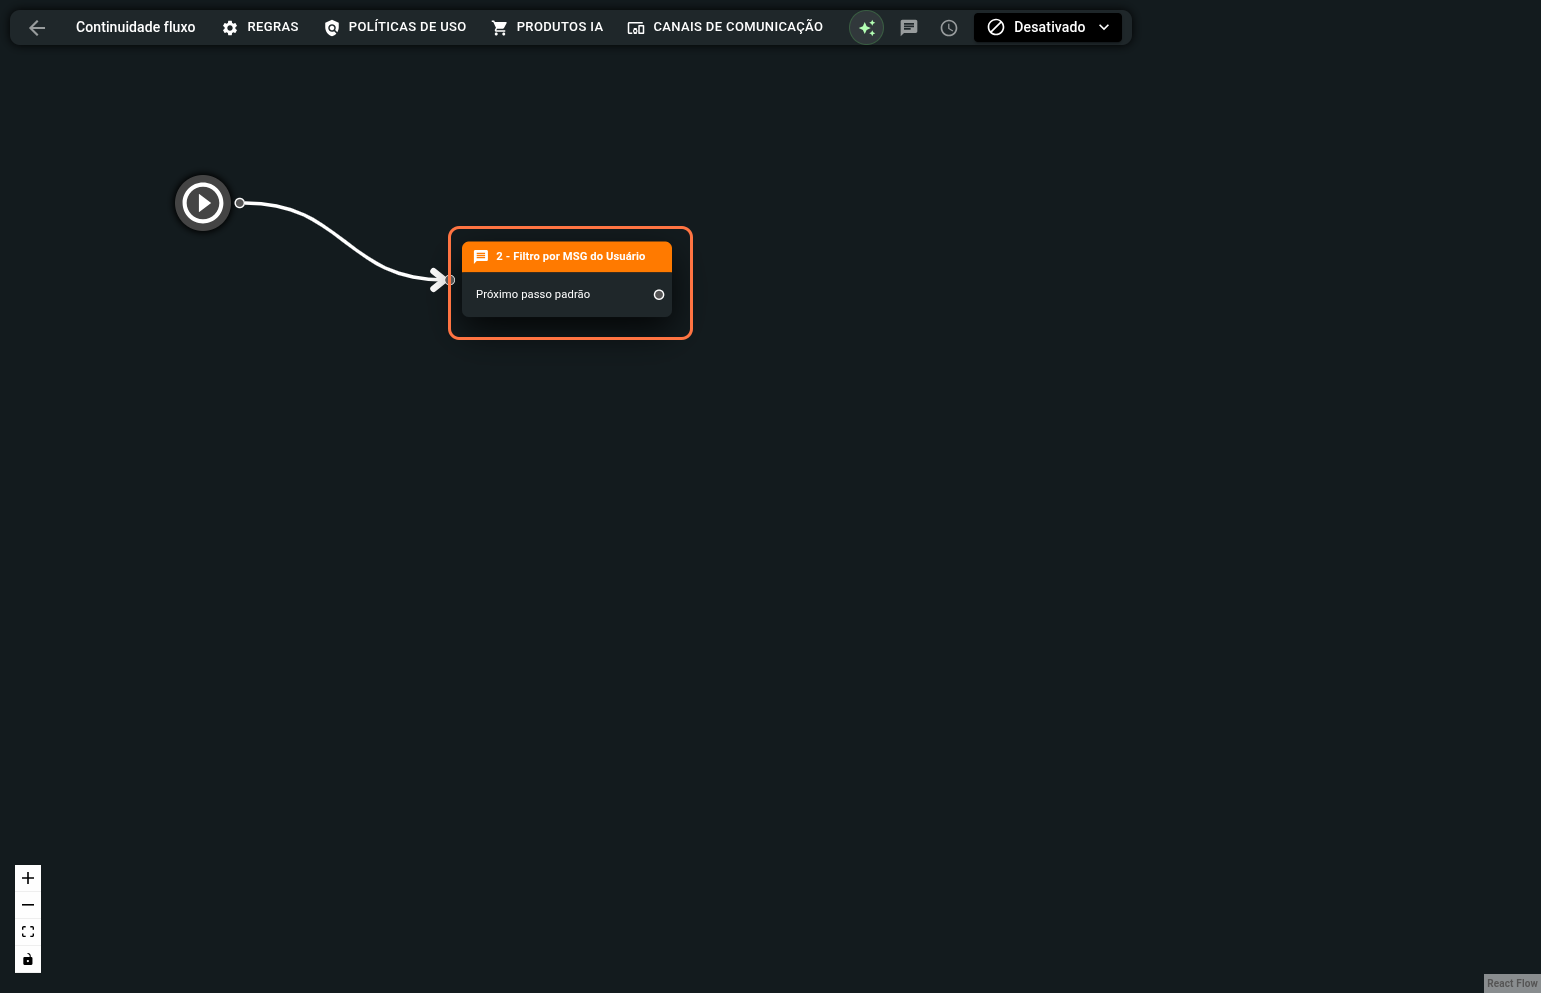1541x993 pixels.
Task: Open the REGRAS settings menu
Action: (260, 28)
